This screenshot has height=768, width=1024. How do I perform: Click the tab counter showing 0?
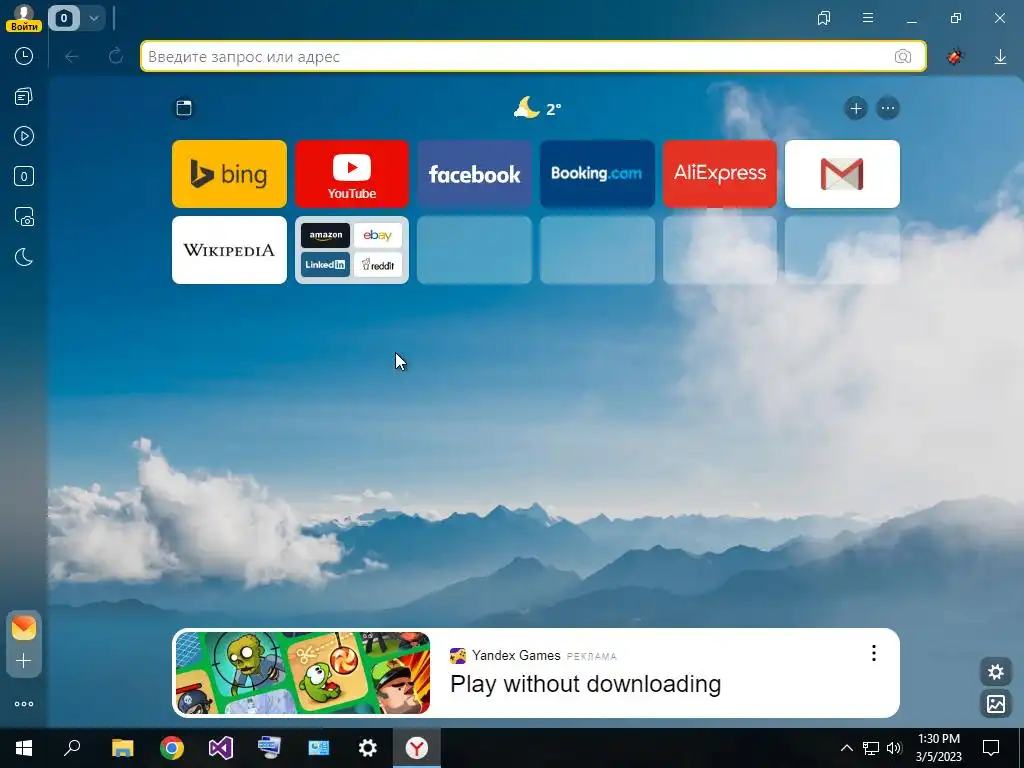click(63, 18)
